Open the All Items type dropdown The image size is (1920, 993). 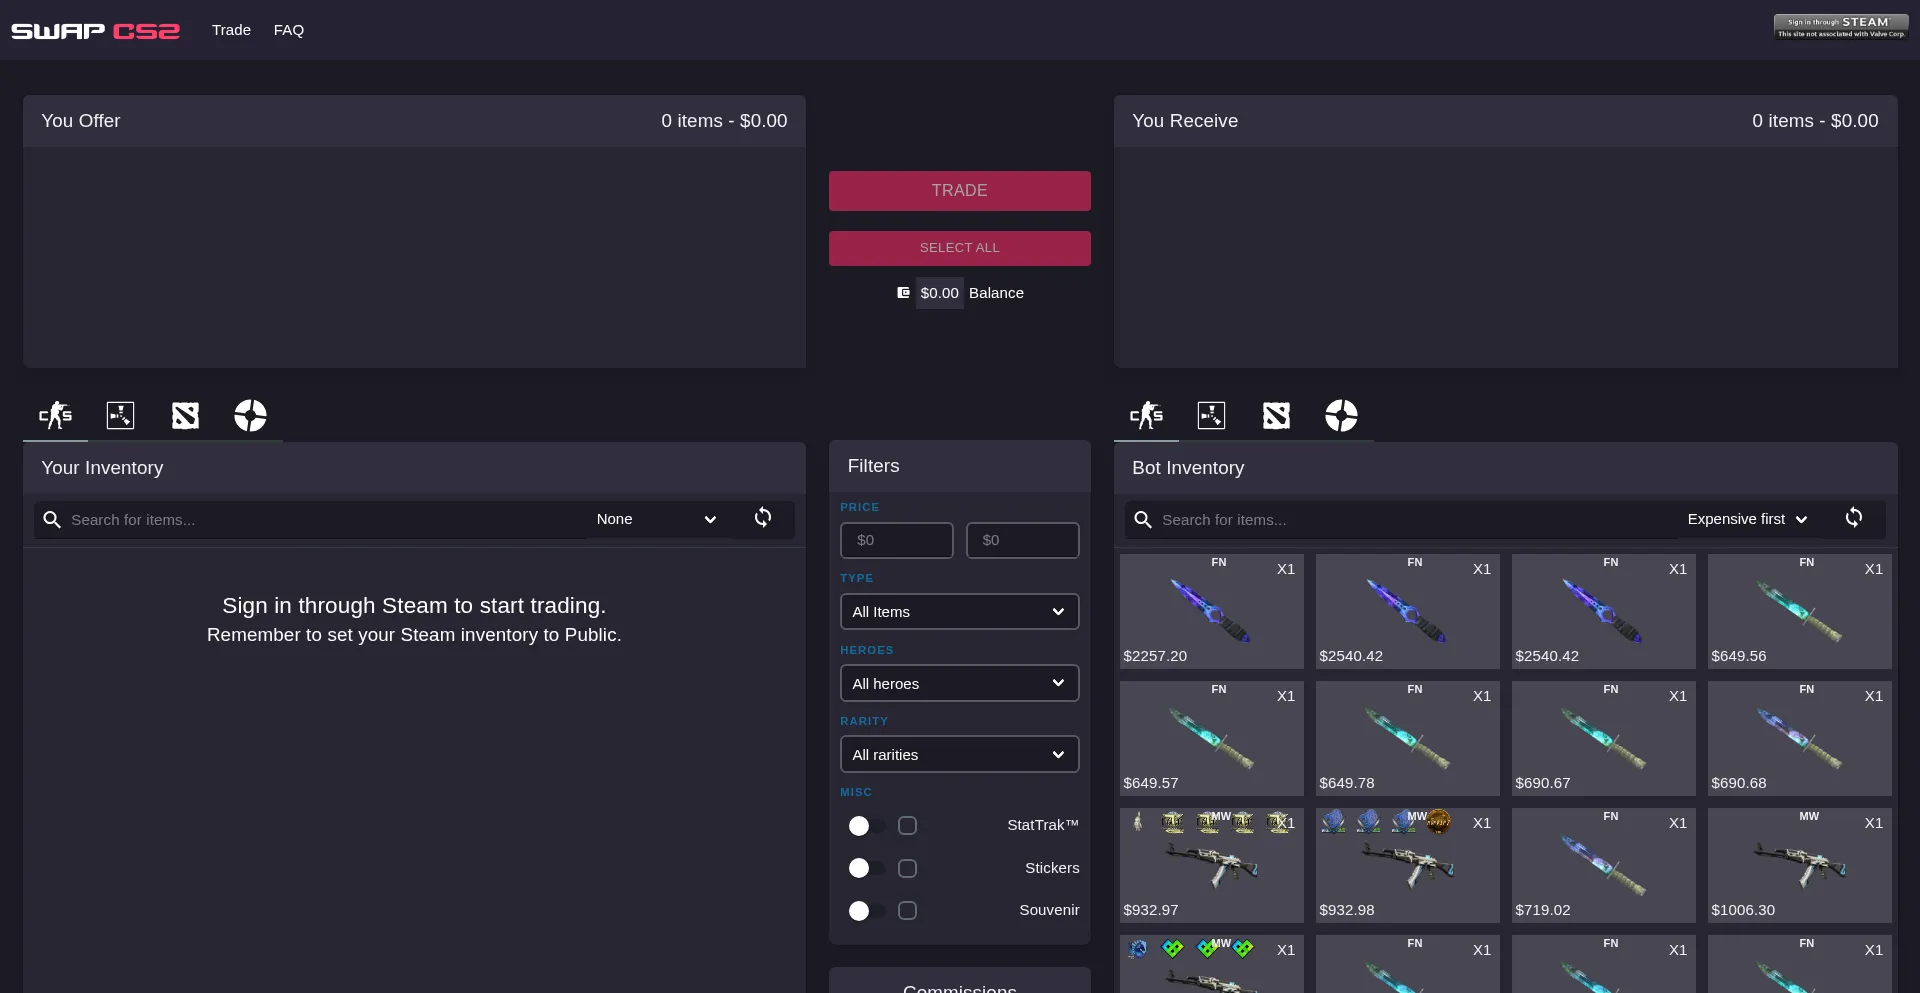pyautogui.click(x=959, y=612)
